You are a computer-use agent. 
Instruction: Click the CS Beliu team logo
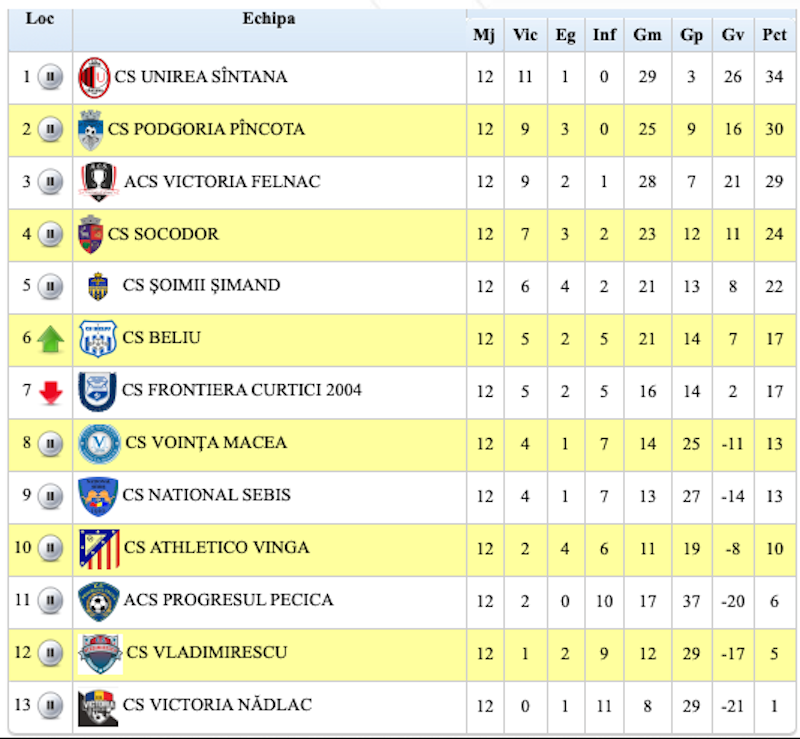(99, 339)
